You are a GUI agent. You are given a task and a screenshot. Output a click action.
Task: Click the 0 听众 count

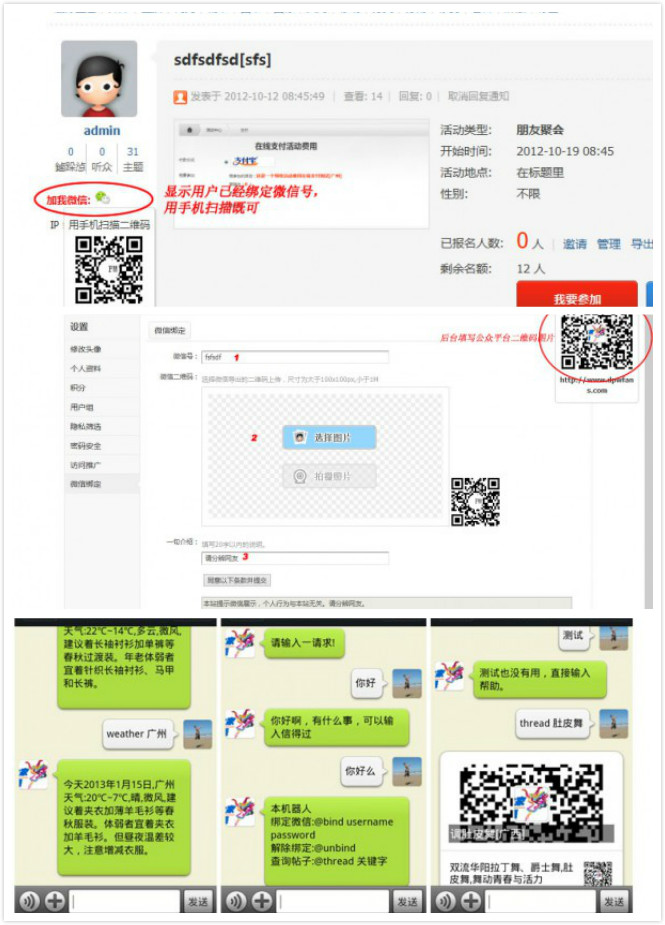coord(101,159)
